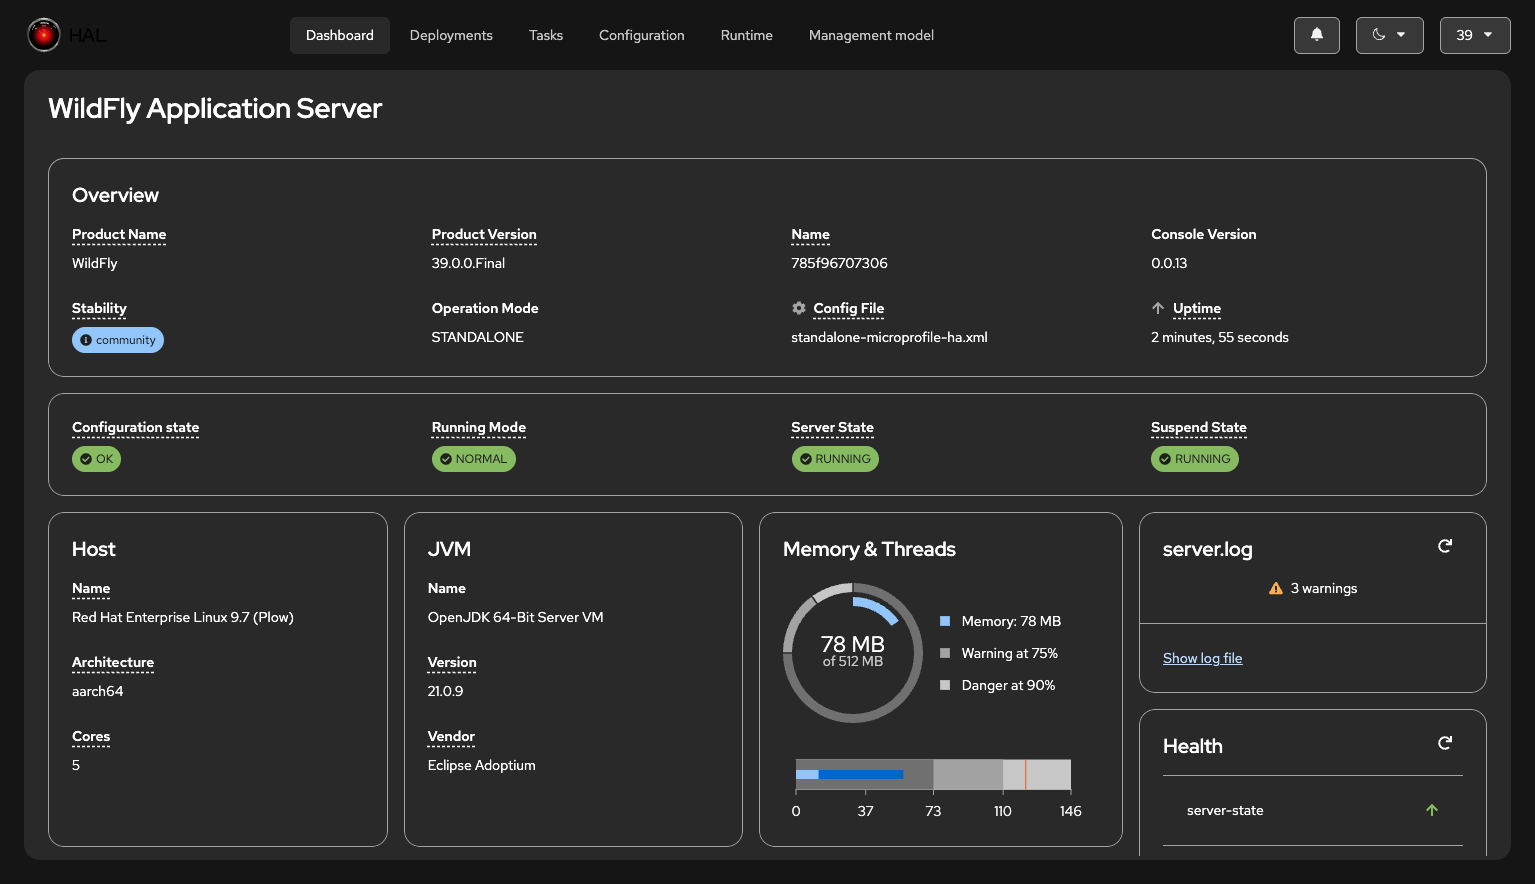Click the community stability badge
The width and height of the screenshot is (1535, 884).
click(x=118, y=340)
